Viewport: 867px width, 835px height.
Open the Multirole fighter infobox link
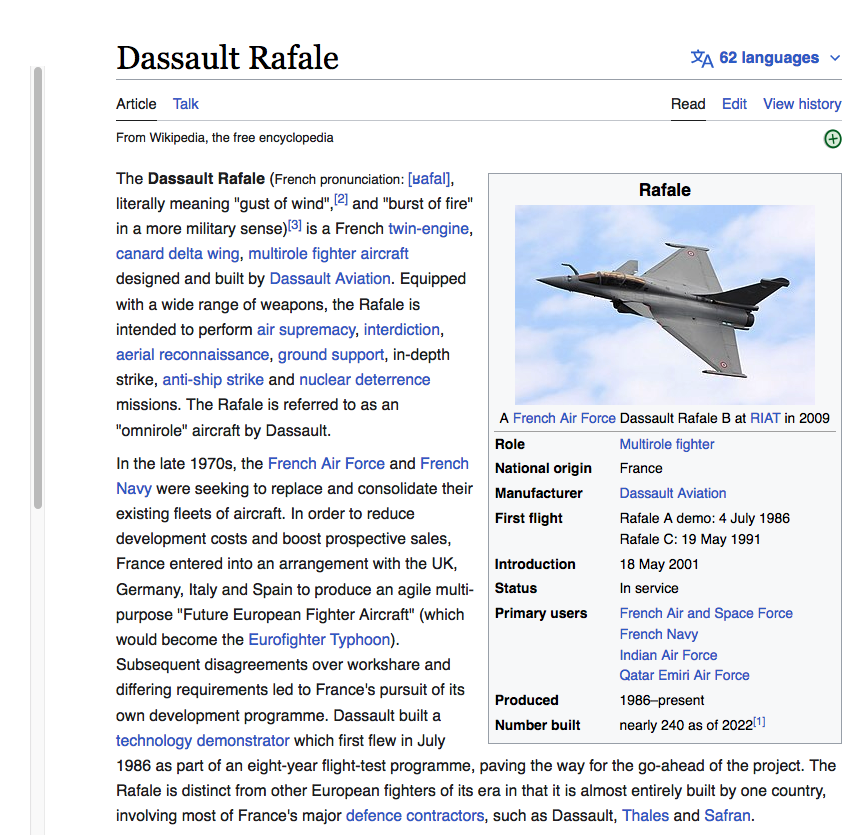(x=667, y=445)
